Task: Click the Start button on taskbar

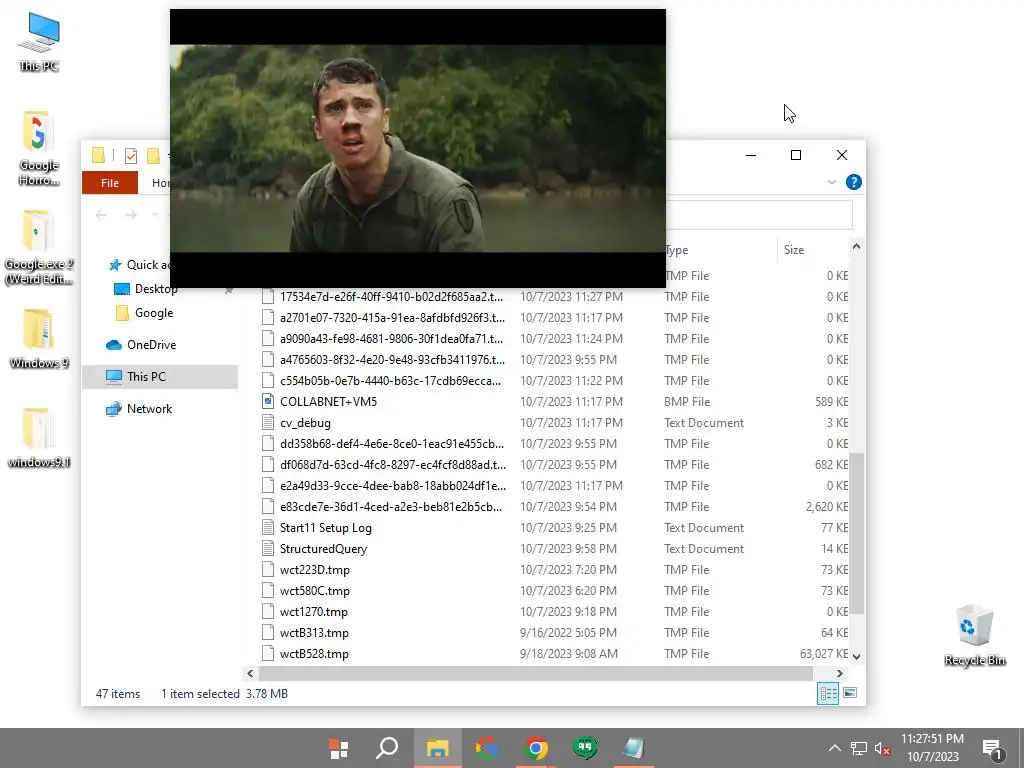Action: (x=338, y=748)
